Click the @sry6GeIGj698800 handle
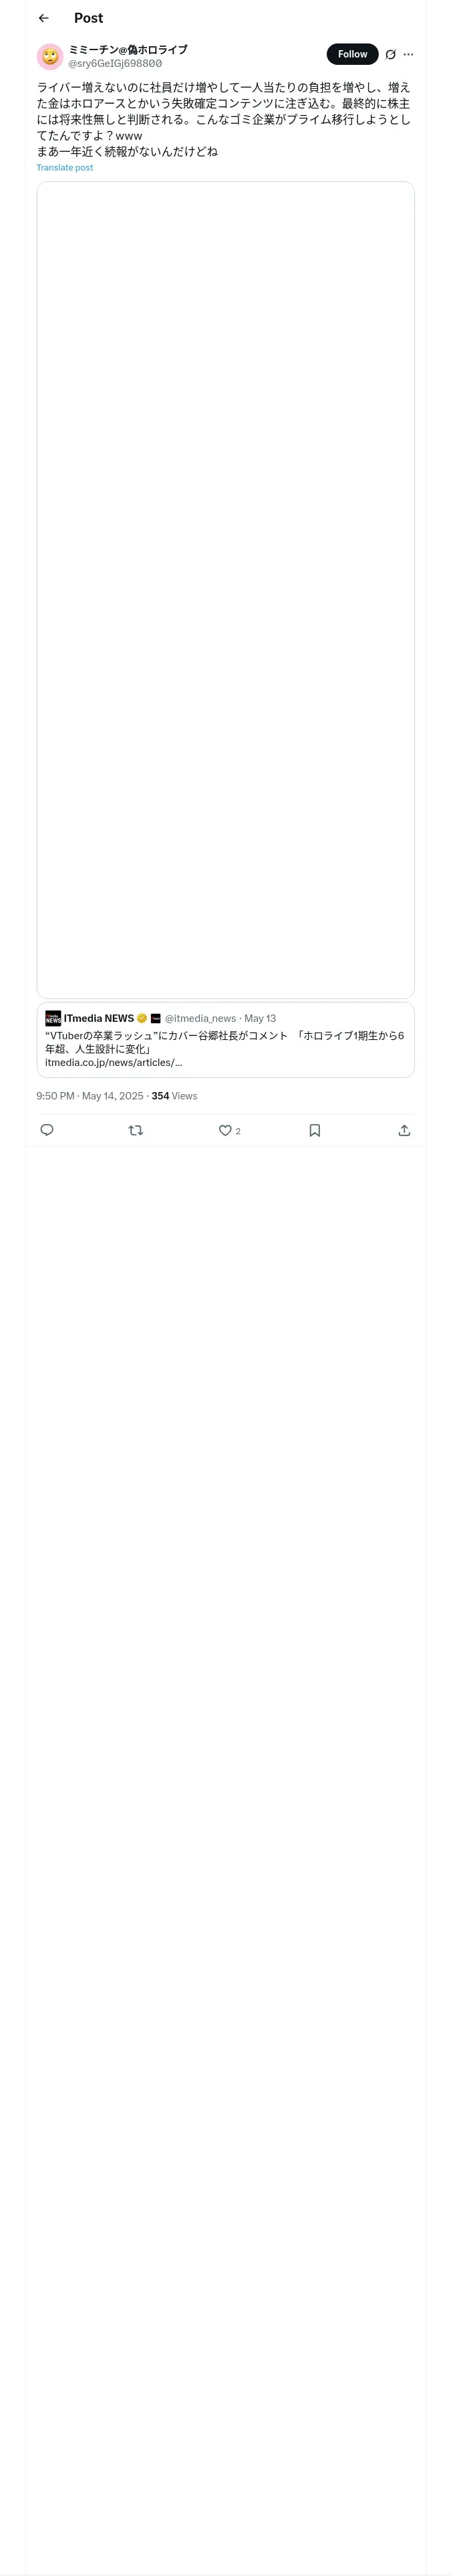451x2576 pixels. [115, 63]
